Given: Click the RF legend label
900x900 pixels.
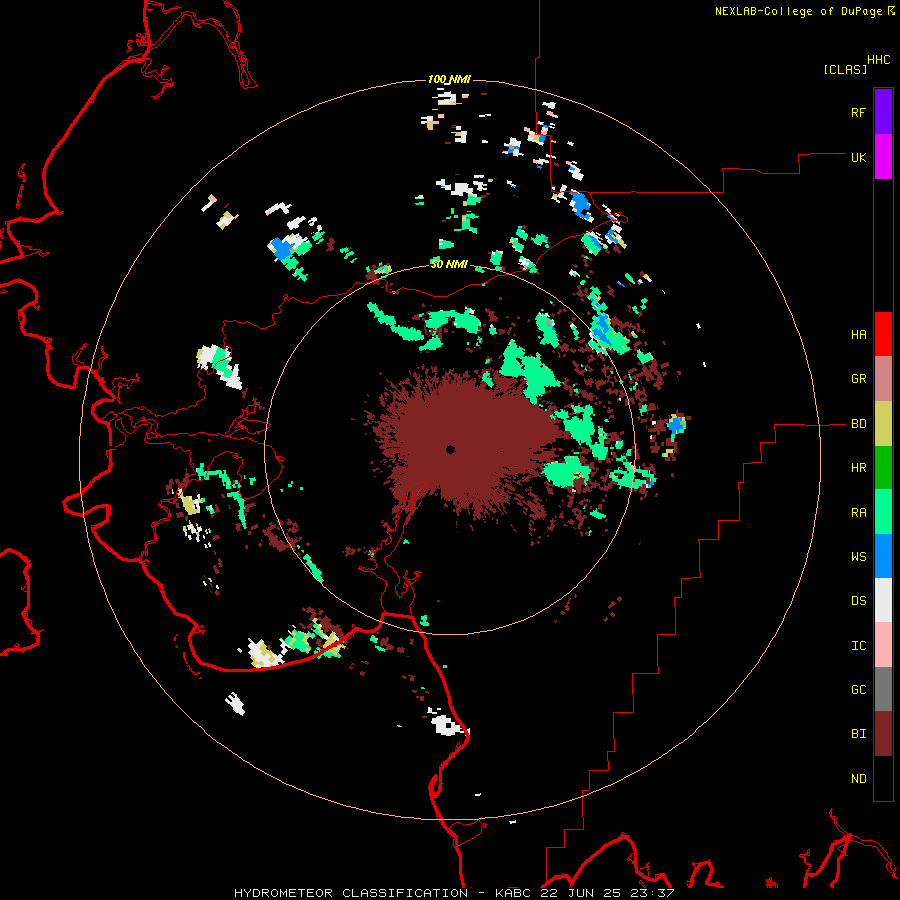Looking at the screenshot, I should coord(858,112).
